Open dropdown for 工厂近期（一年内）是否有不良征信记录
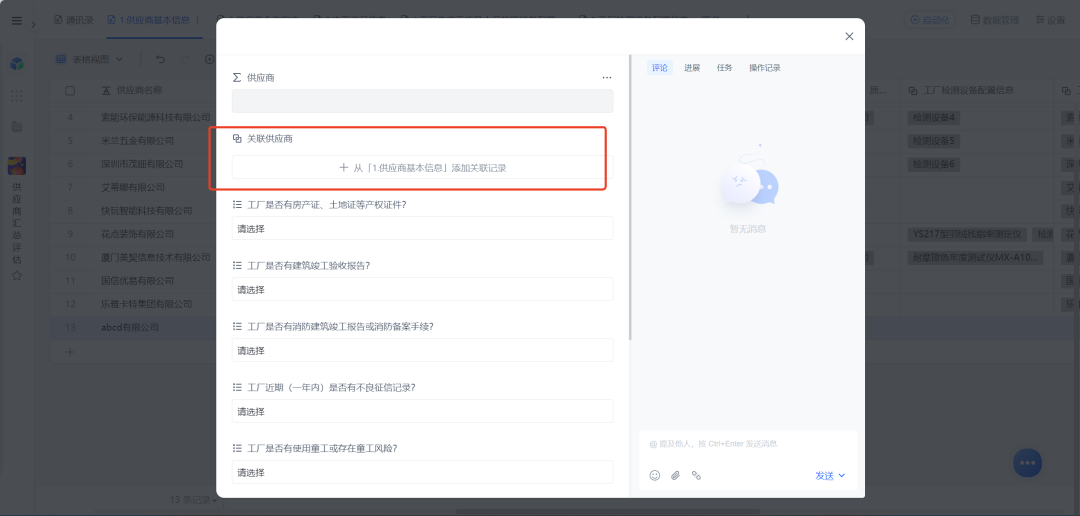Screen dimensions: 1080x516 click(422, 411)
